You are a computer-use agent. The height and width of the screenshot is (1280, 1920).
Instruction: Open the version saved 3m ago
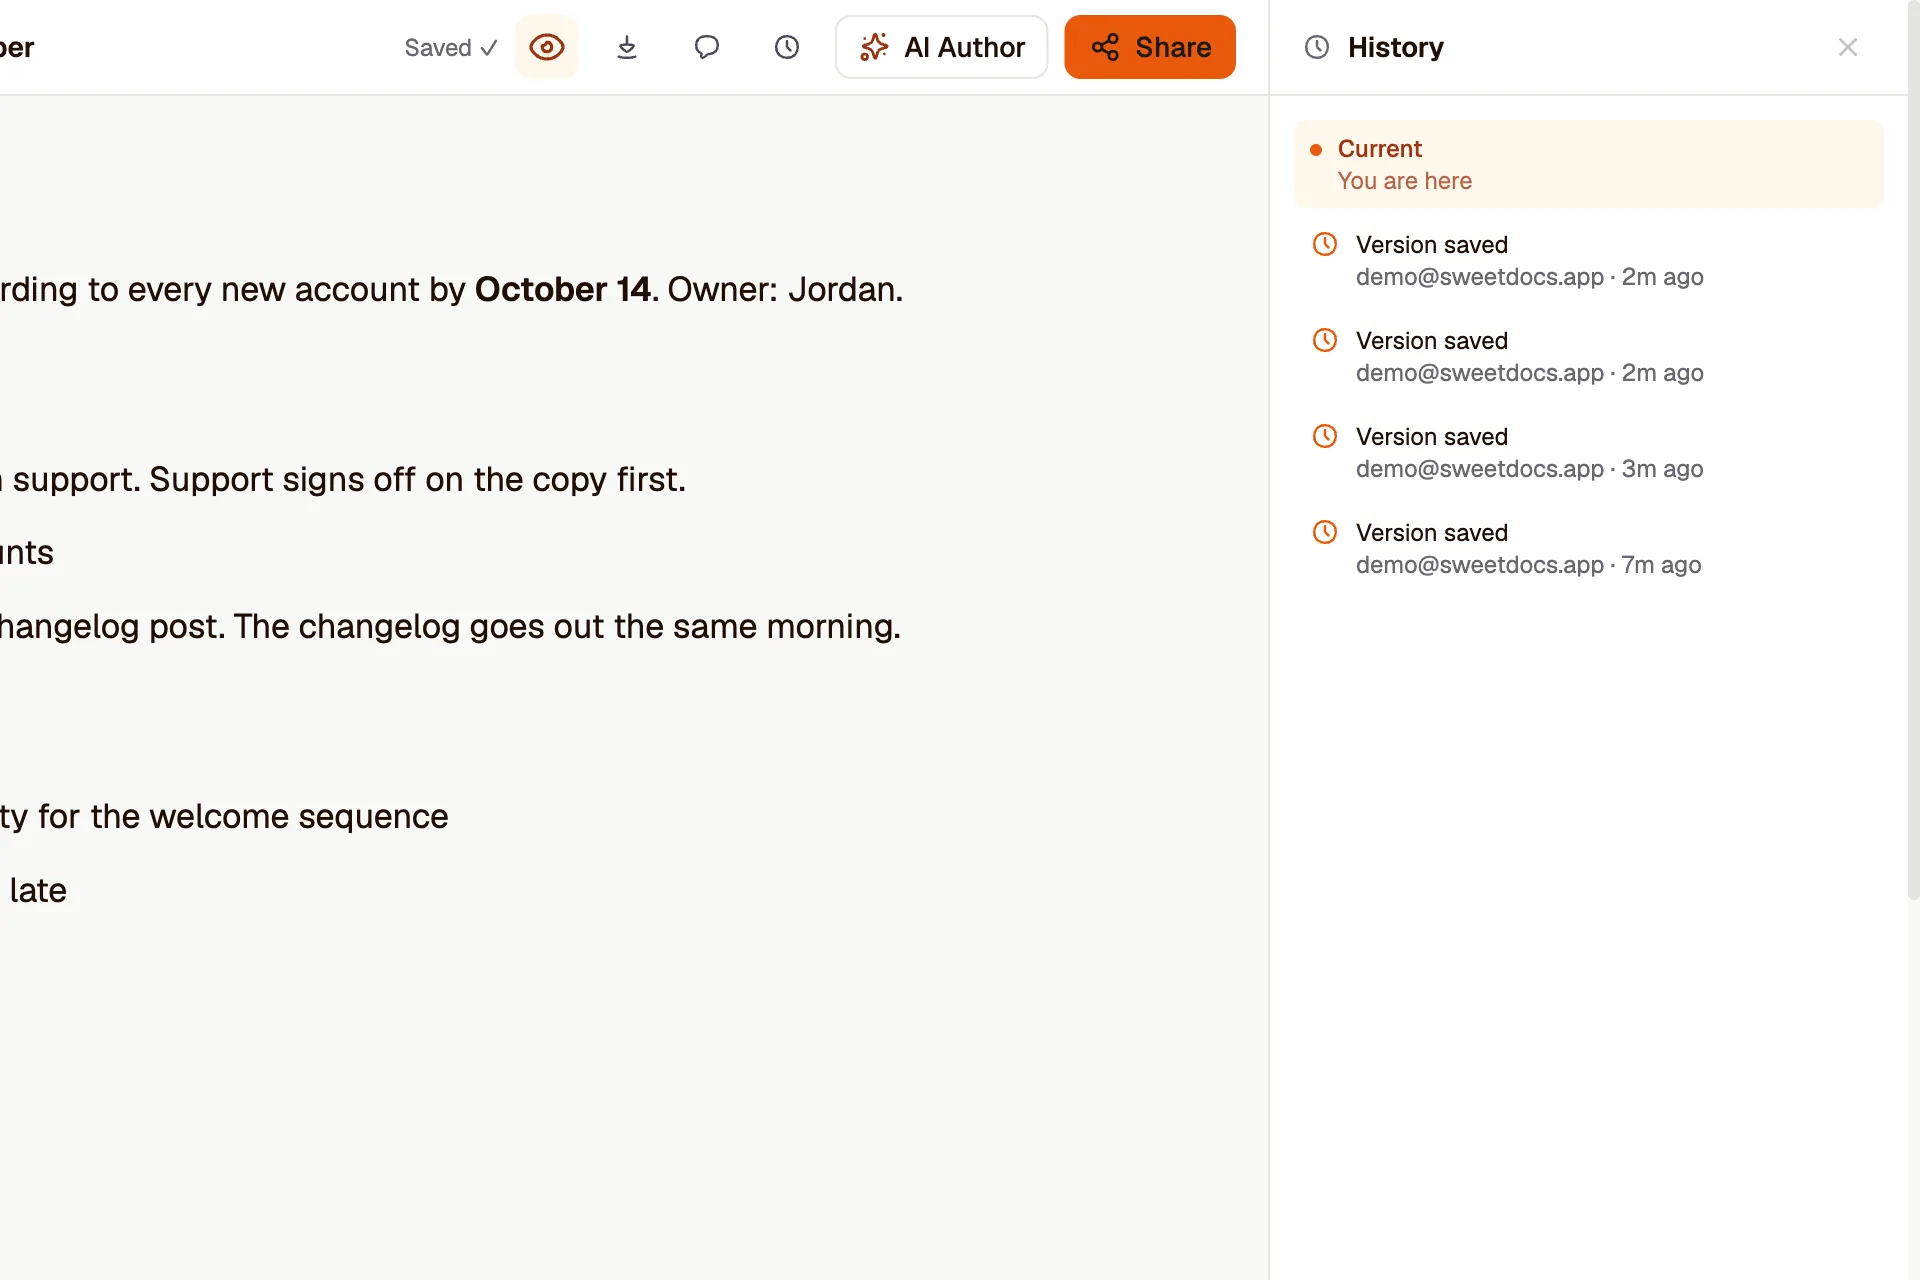[1589, 453]
